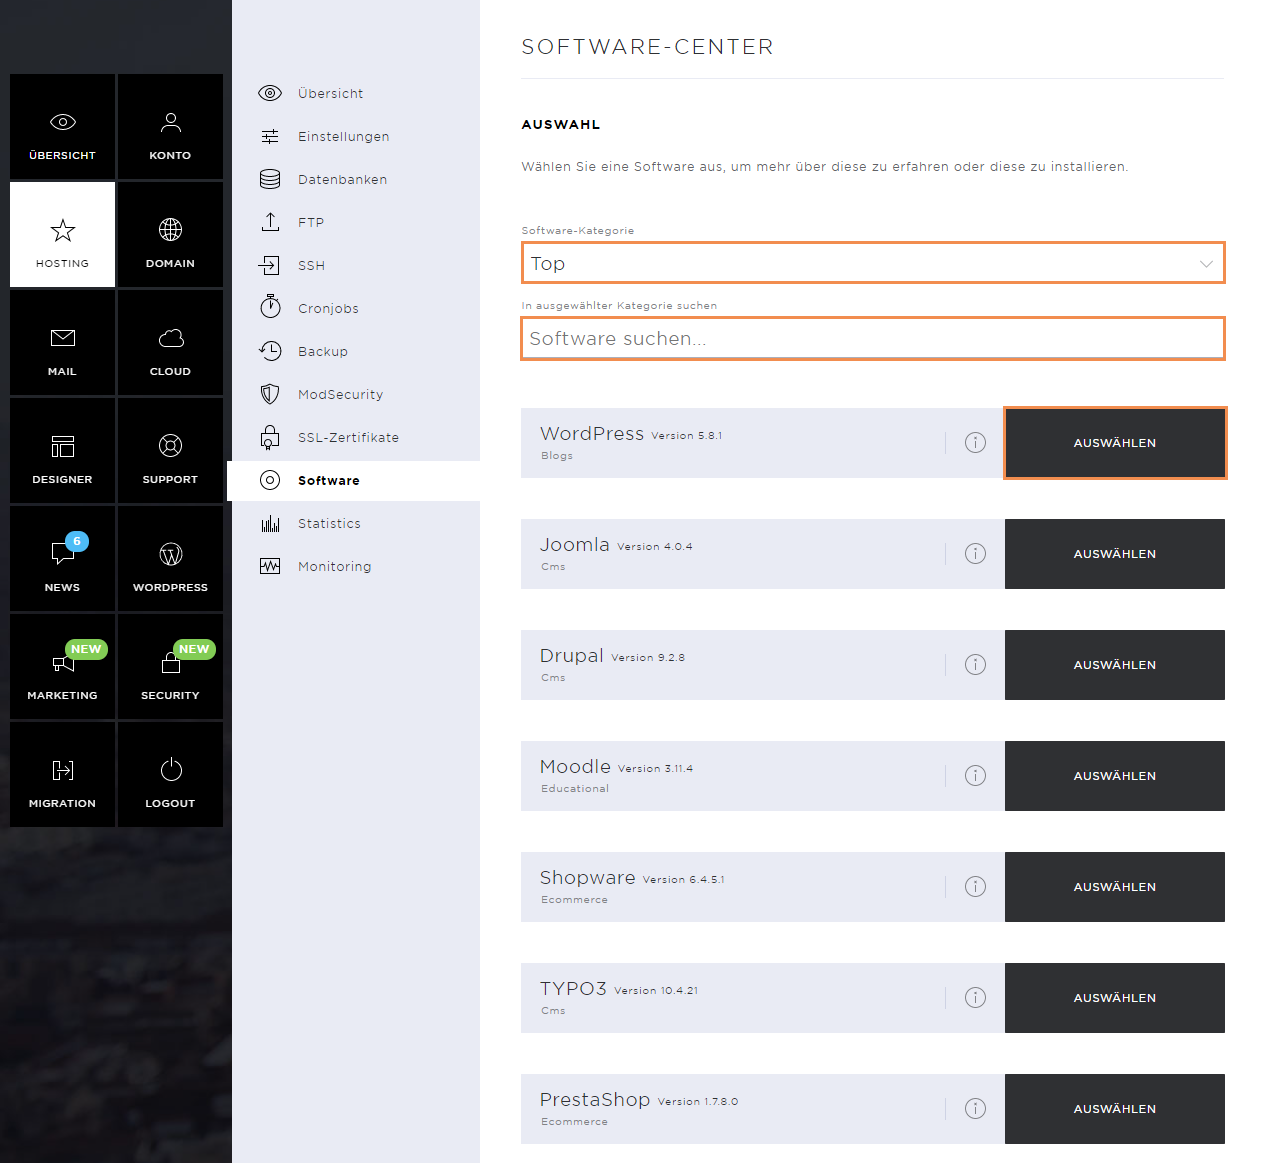
Task: Click the Logout power tile
Action: [x=170, y=775]
